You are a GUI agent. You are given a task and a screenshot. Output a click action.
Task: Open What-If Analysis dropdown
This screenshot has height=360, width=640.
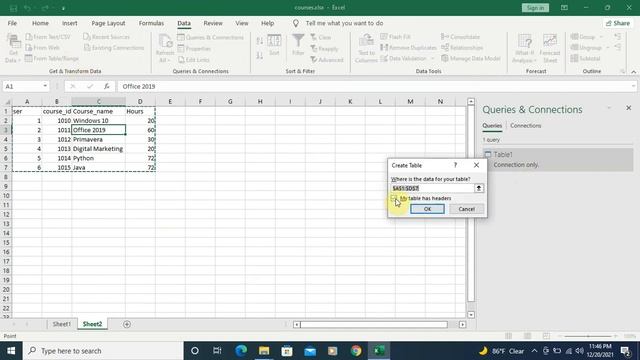pos(524,49)
